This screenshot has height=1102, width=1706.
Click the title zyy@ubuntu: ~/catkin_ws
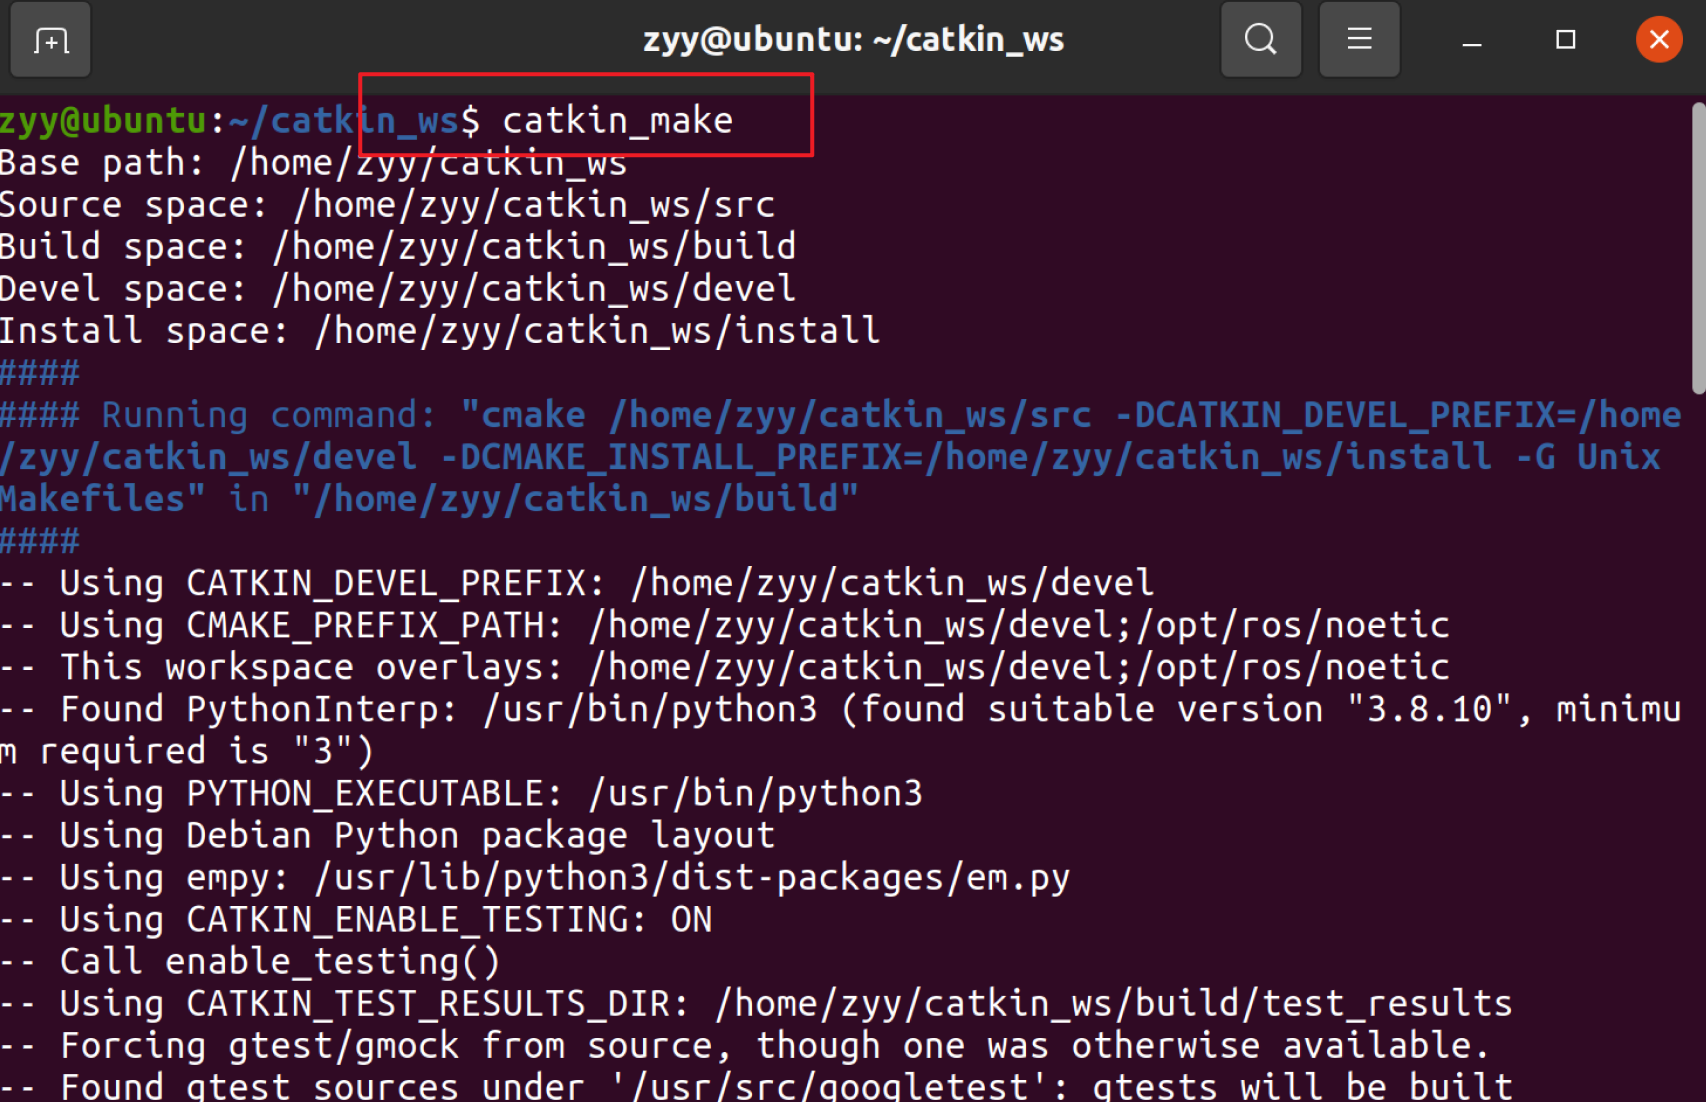click(x=852, y=40)
